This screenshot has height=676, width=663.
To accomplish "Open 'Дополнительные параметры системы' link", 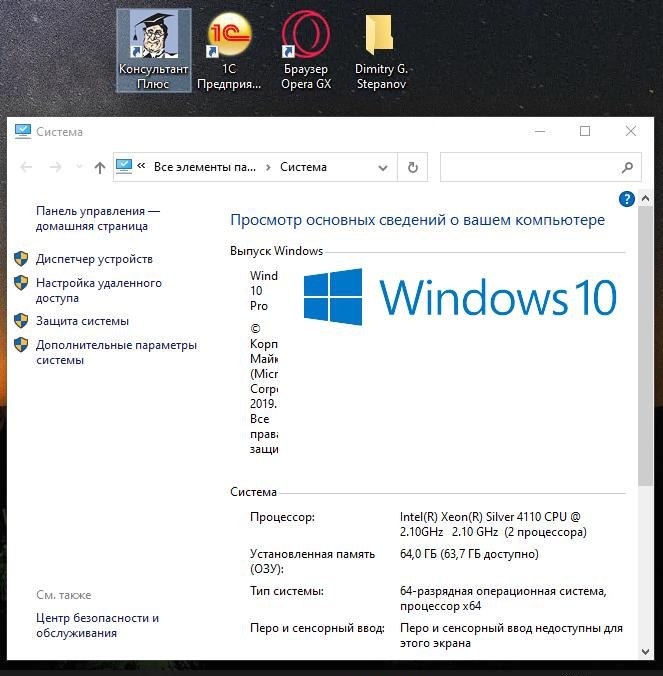I will pos(116,353).
